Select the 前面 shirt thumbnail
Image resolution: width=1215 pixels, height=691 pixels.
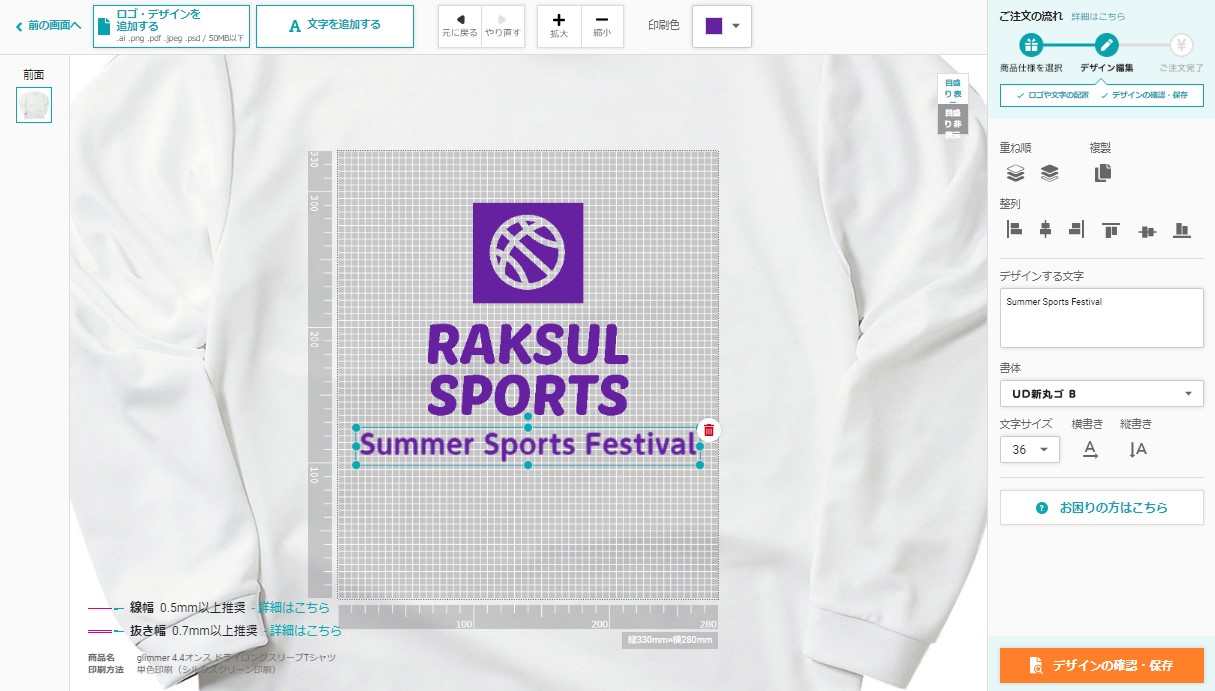coord(34,105)
